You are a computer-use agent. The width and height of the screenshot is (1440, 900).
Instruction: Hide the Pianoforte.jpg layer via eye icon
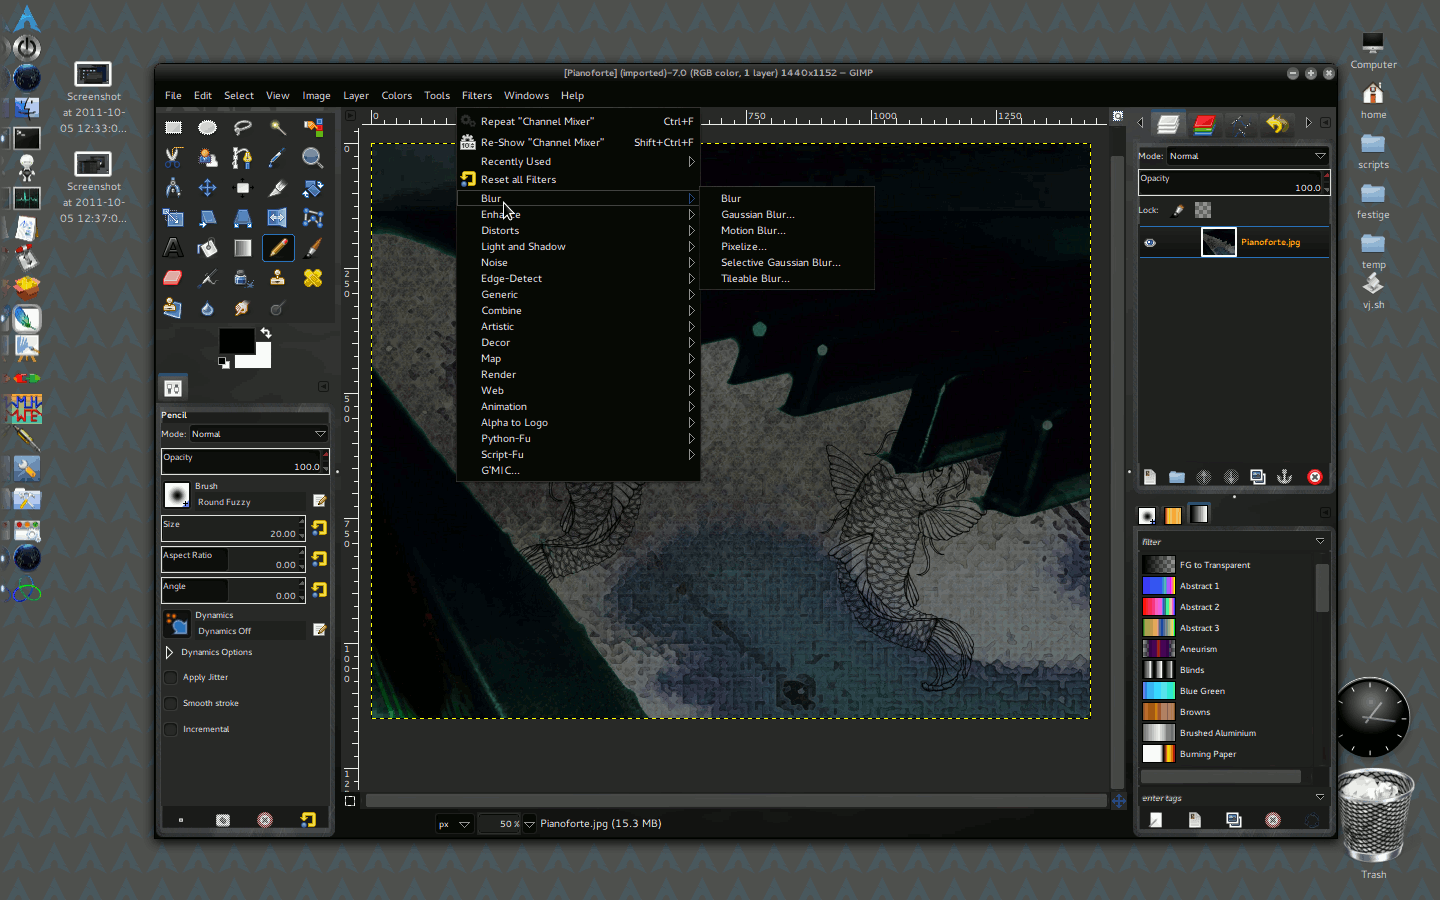pos(1150,242)
